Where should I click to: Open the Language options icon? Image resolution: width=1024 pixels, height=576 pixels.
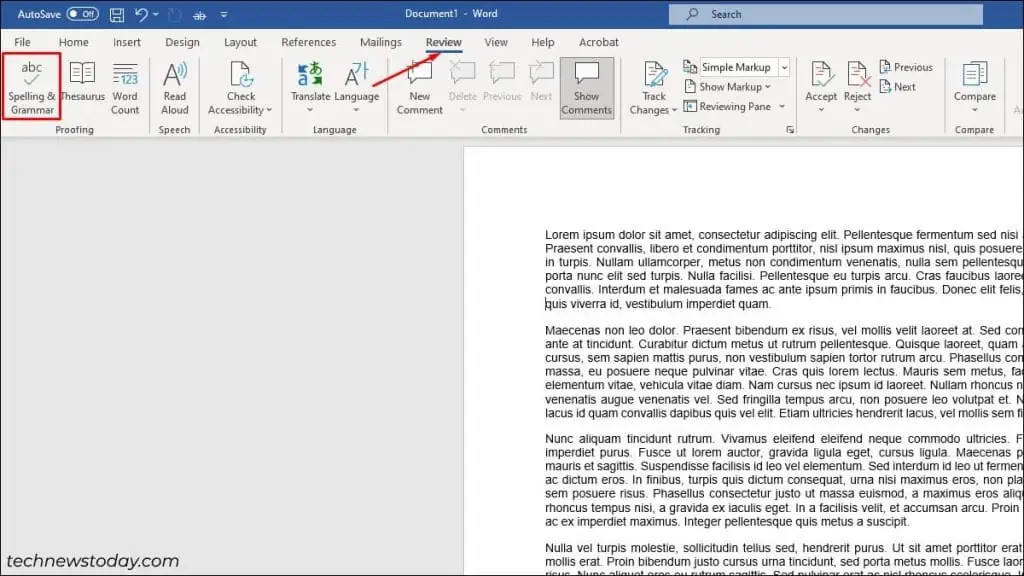click(357, 82)
